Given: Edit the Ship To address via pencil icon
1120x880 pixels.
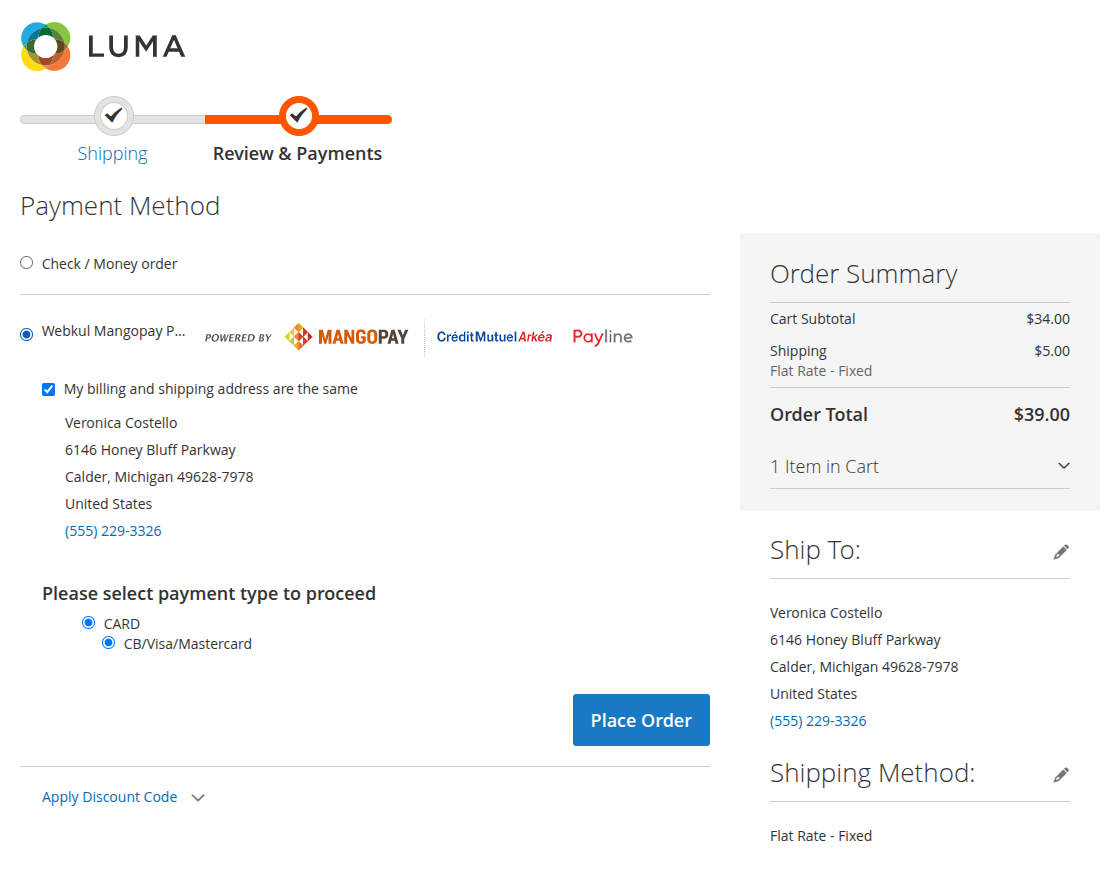Looking at the screenshot, I should click(1060, 551).
